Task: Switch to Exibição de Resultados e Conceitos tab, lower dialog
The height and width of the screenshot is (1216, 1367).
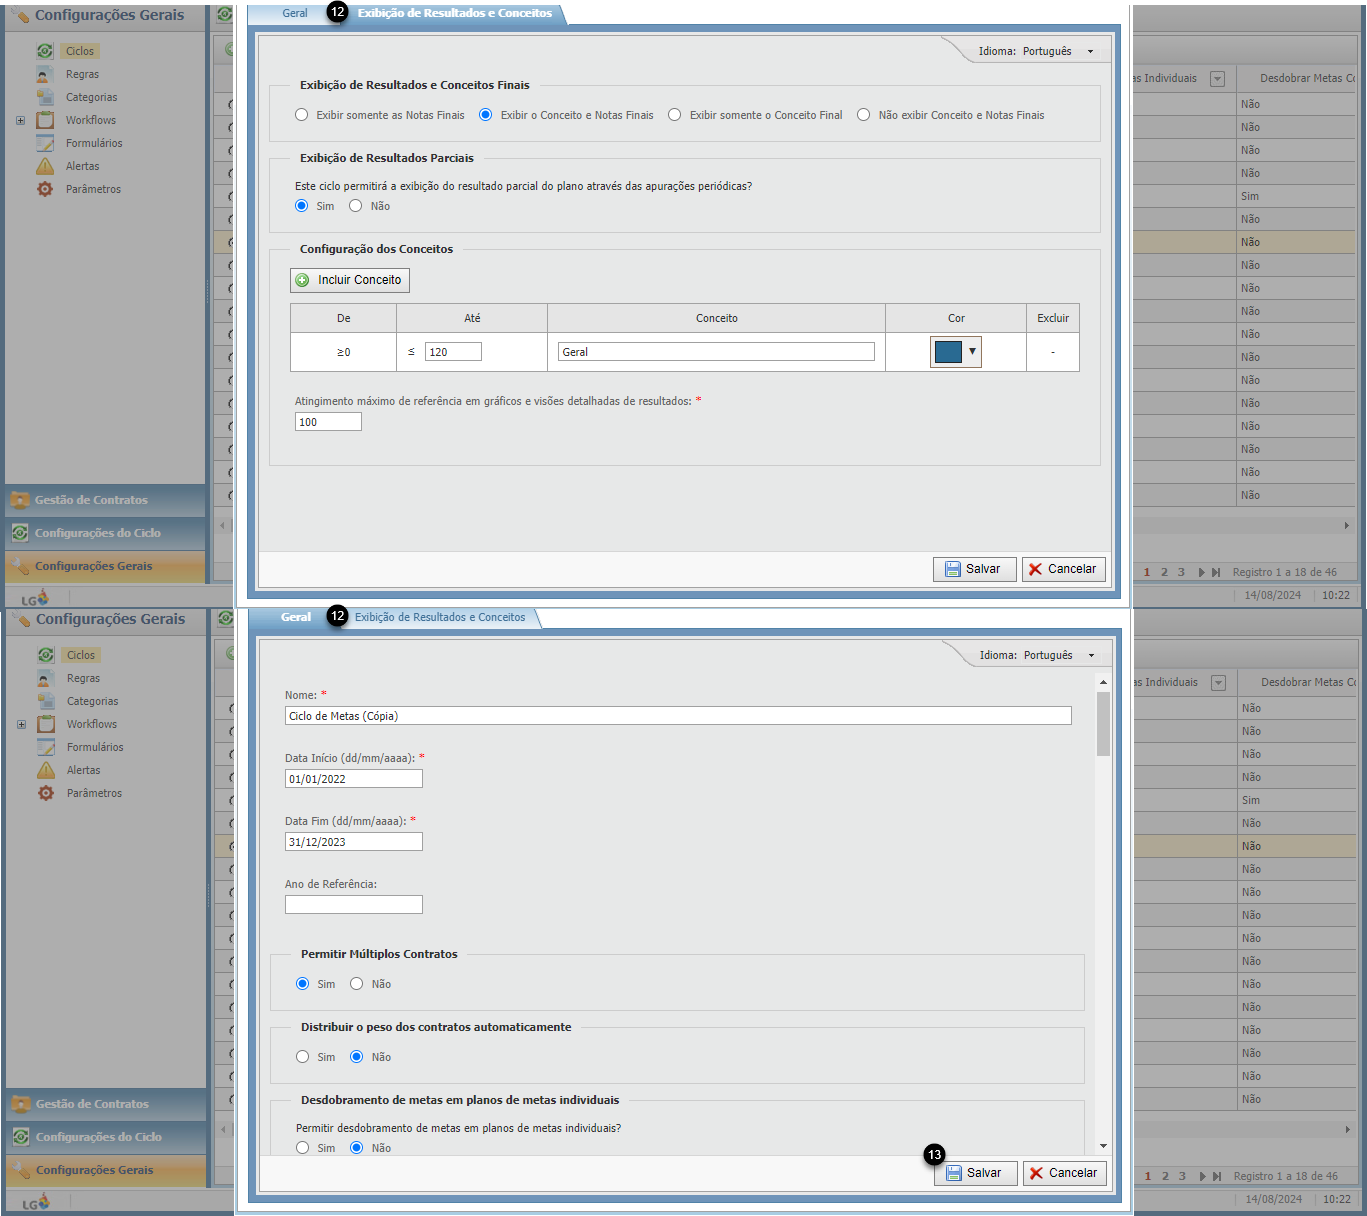Action: (440, 617)
